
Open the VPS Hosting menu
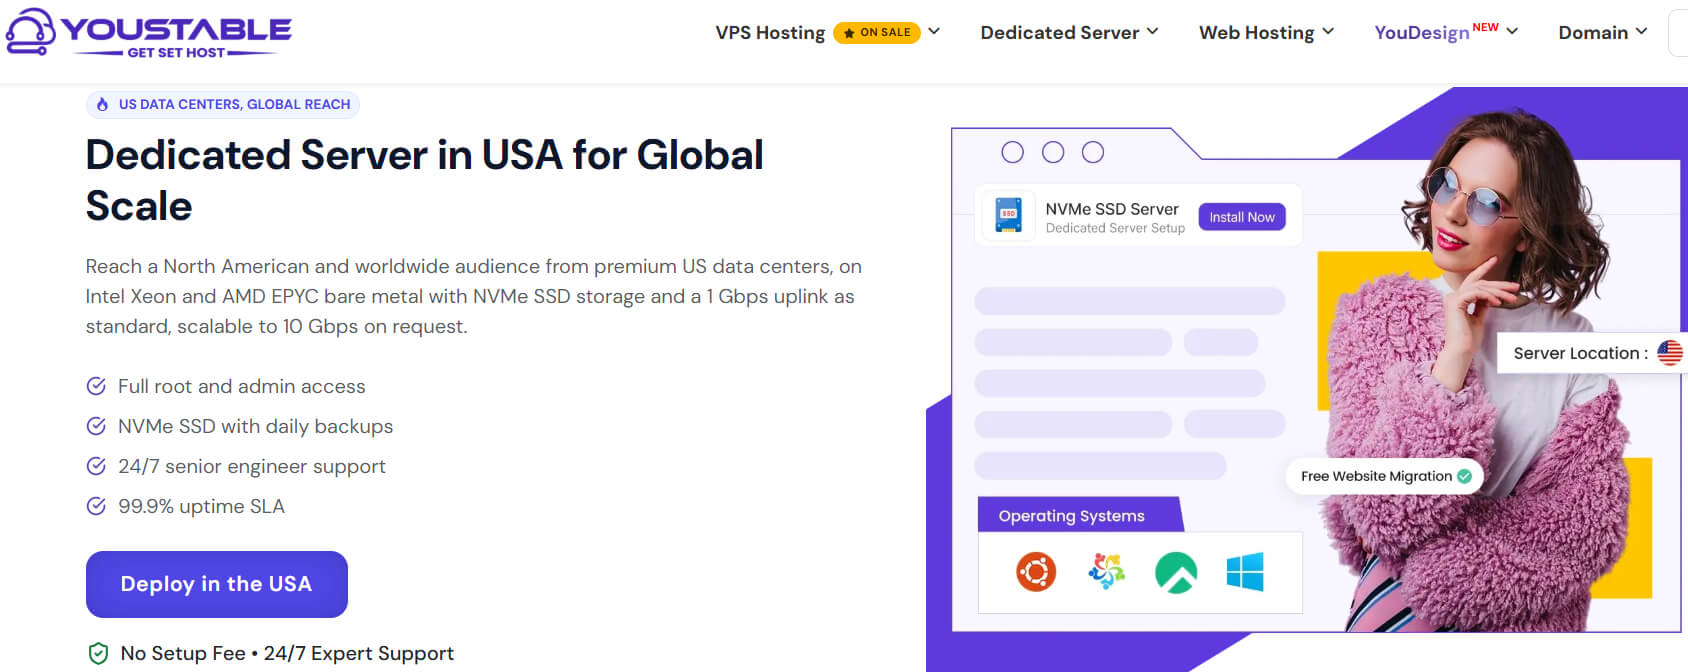pyautogui.click(x=770, y=32)
